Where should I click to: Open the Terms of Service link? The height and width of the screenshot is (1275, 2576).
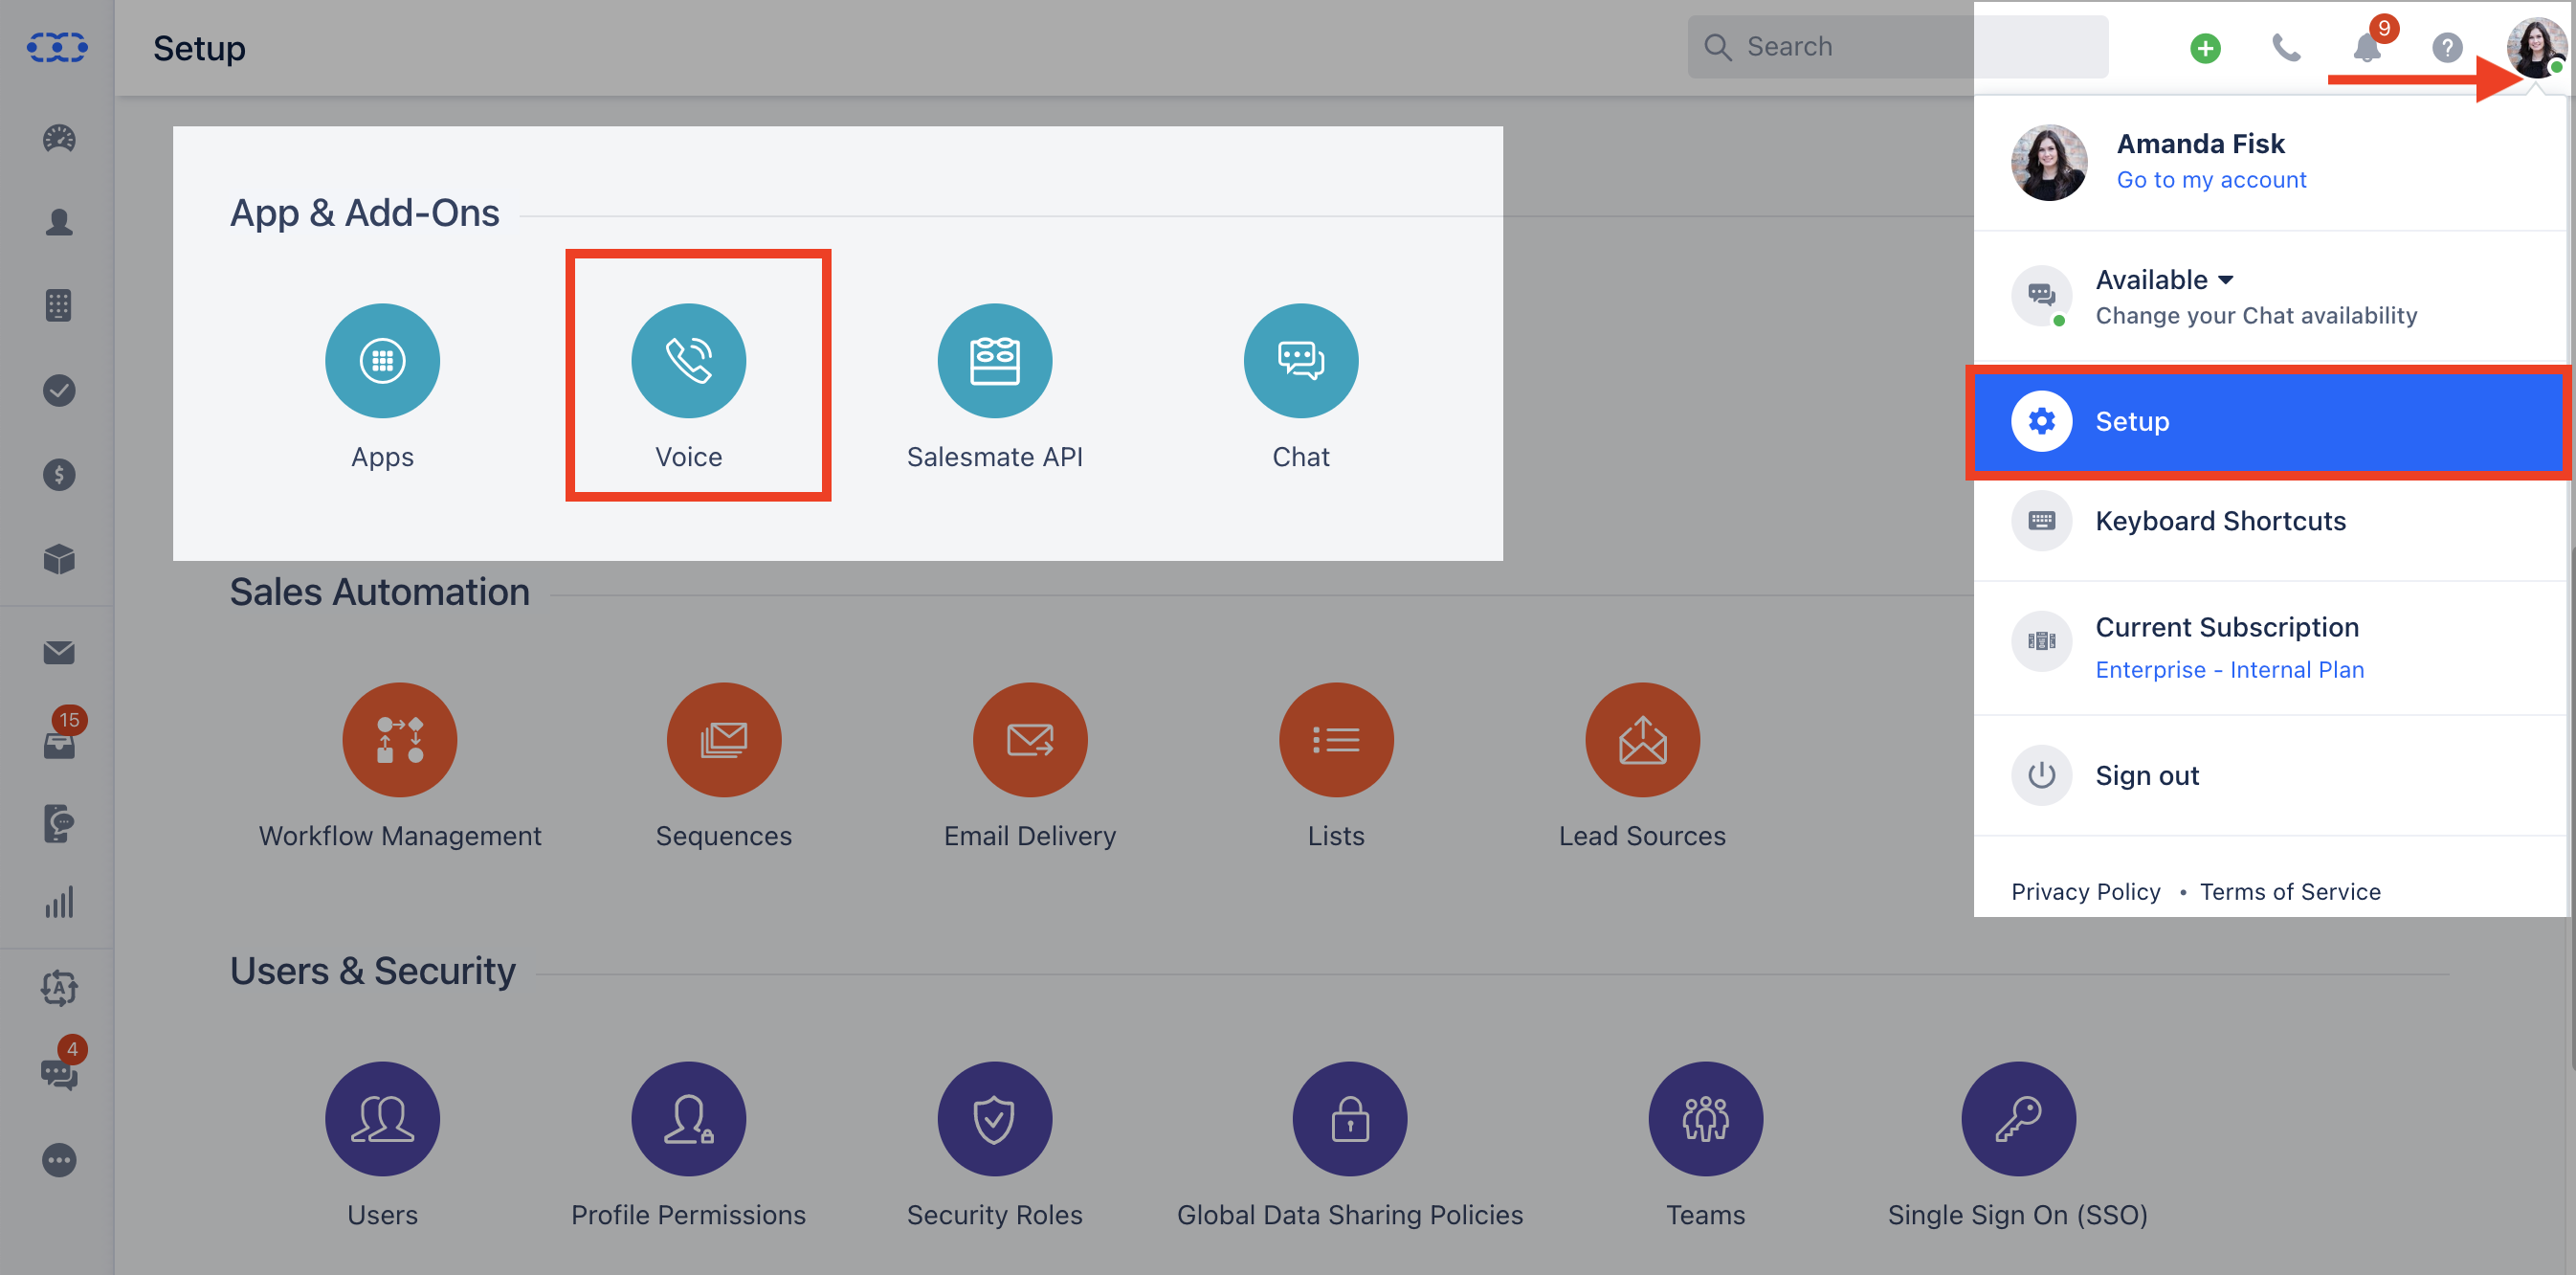point(2290,892)
